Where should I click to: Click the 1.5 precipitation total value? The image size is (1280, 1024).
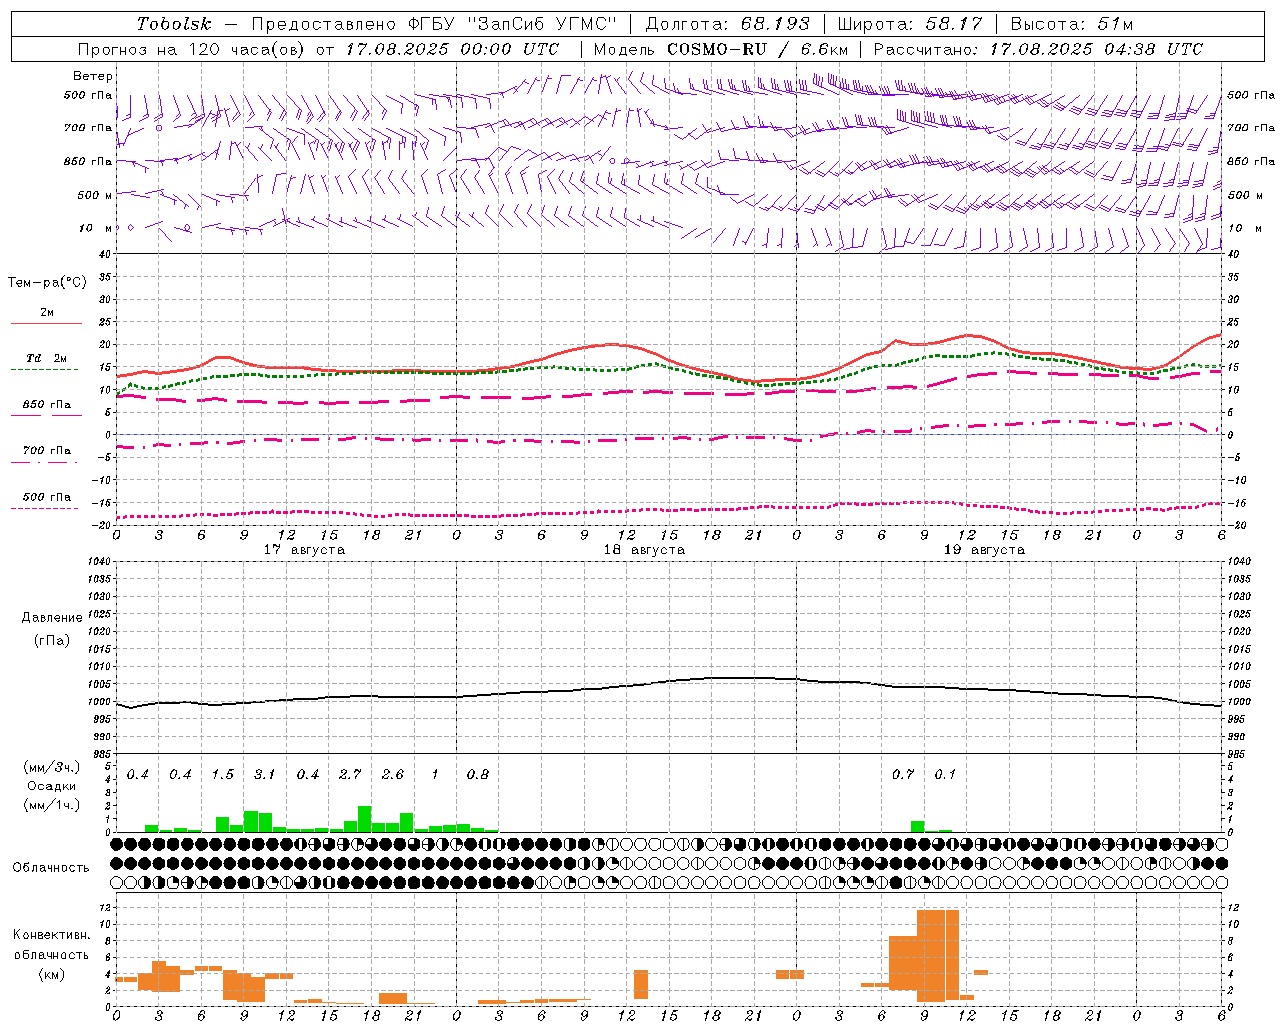[x=222, y=775]
